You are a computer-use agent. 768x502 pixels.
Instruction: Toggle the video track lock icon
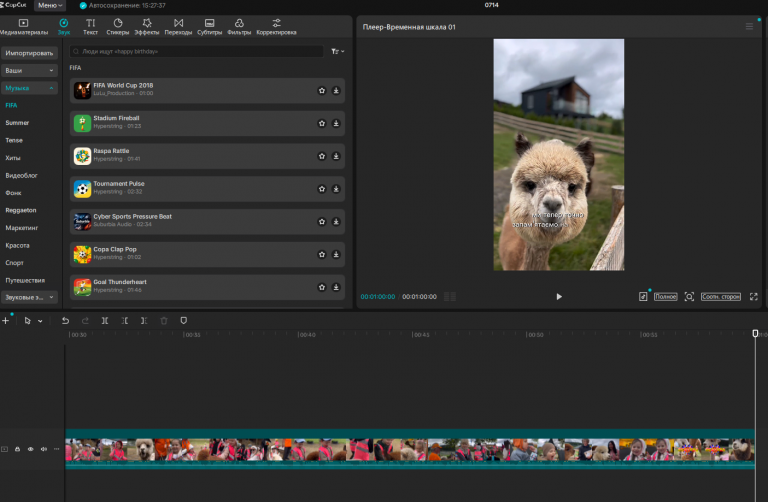18,449
